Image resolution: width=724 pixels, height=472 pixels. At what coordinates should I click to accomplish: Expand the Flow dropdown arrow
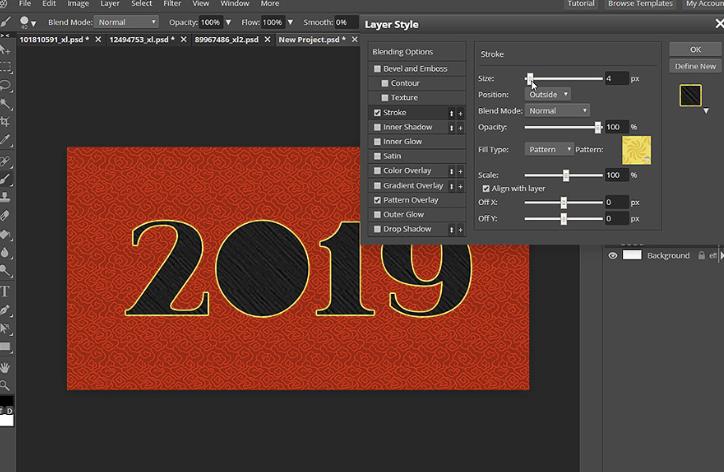(x=290, y=22)
